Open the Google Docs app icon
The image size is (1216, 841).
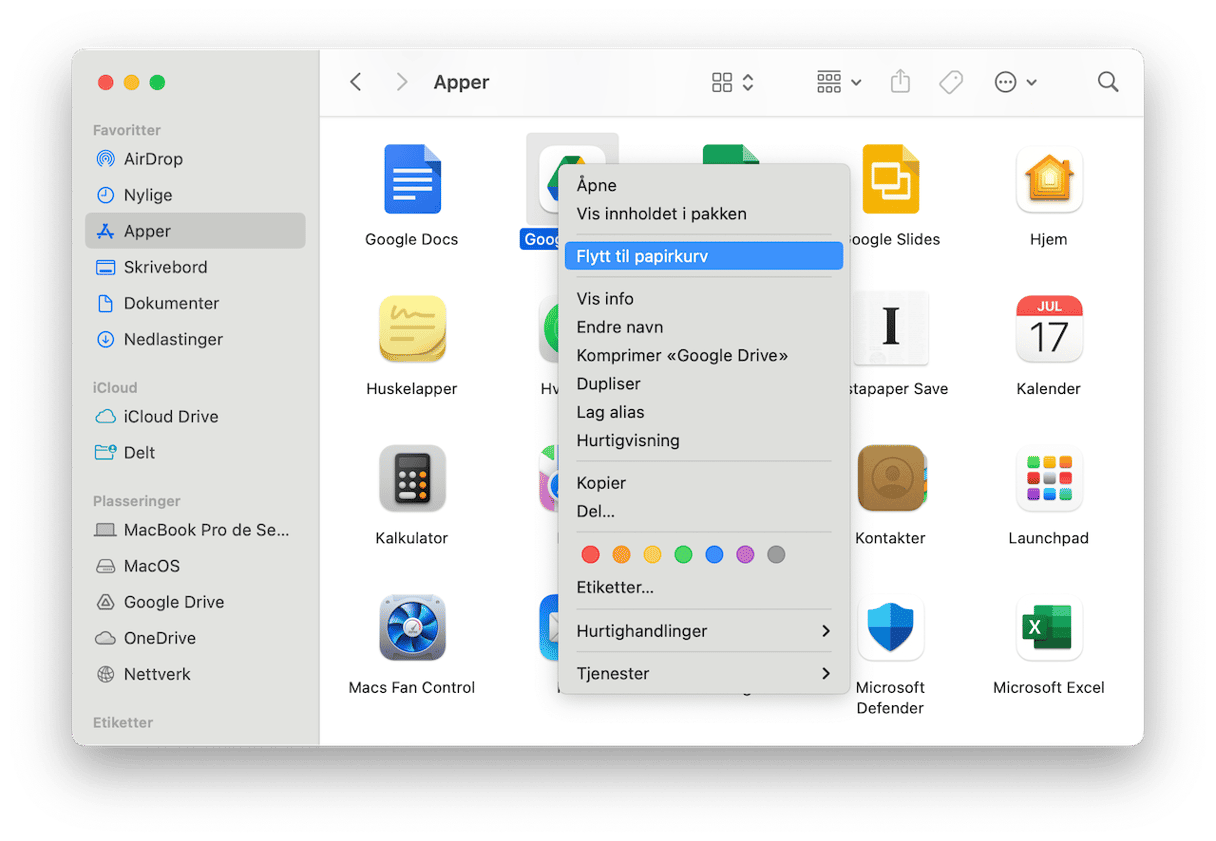(x=412, y=180)
